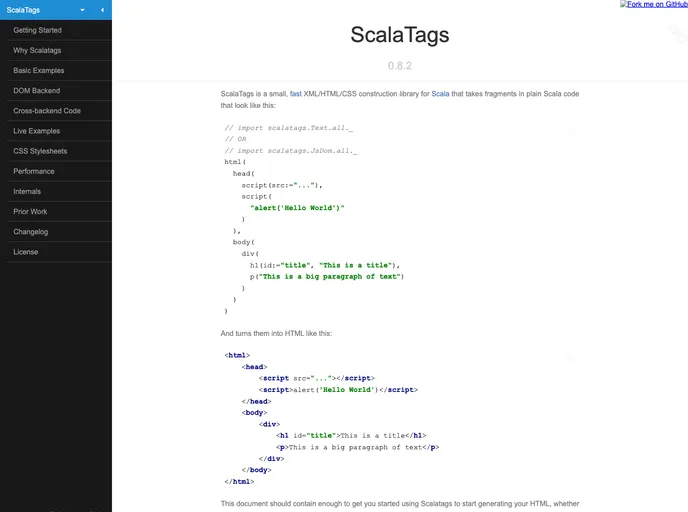This screenshot has width=688, height=512.
Task: Open the Getting Started section
Action: pos(59,30)
